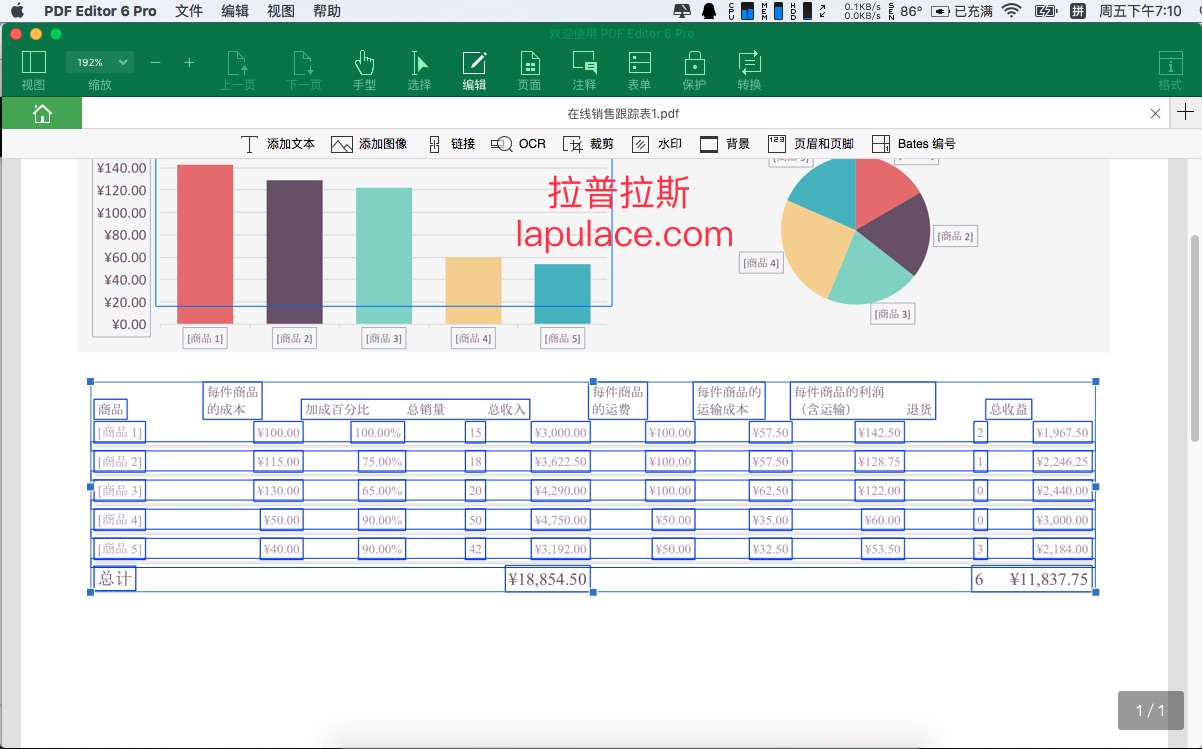The image size is (1202, 749).
Task: Click the zoom in plus button
Action: (x=189, y=63)
